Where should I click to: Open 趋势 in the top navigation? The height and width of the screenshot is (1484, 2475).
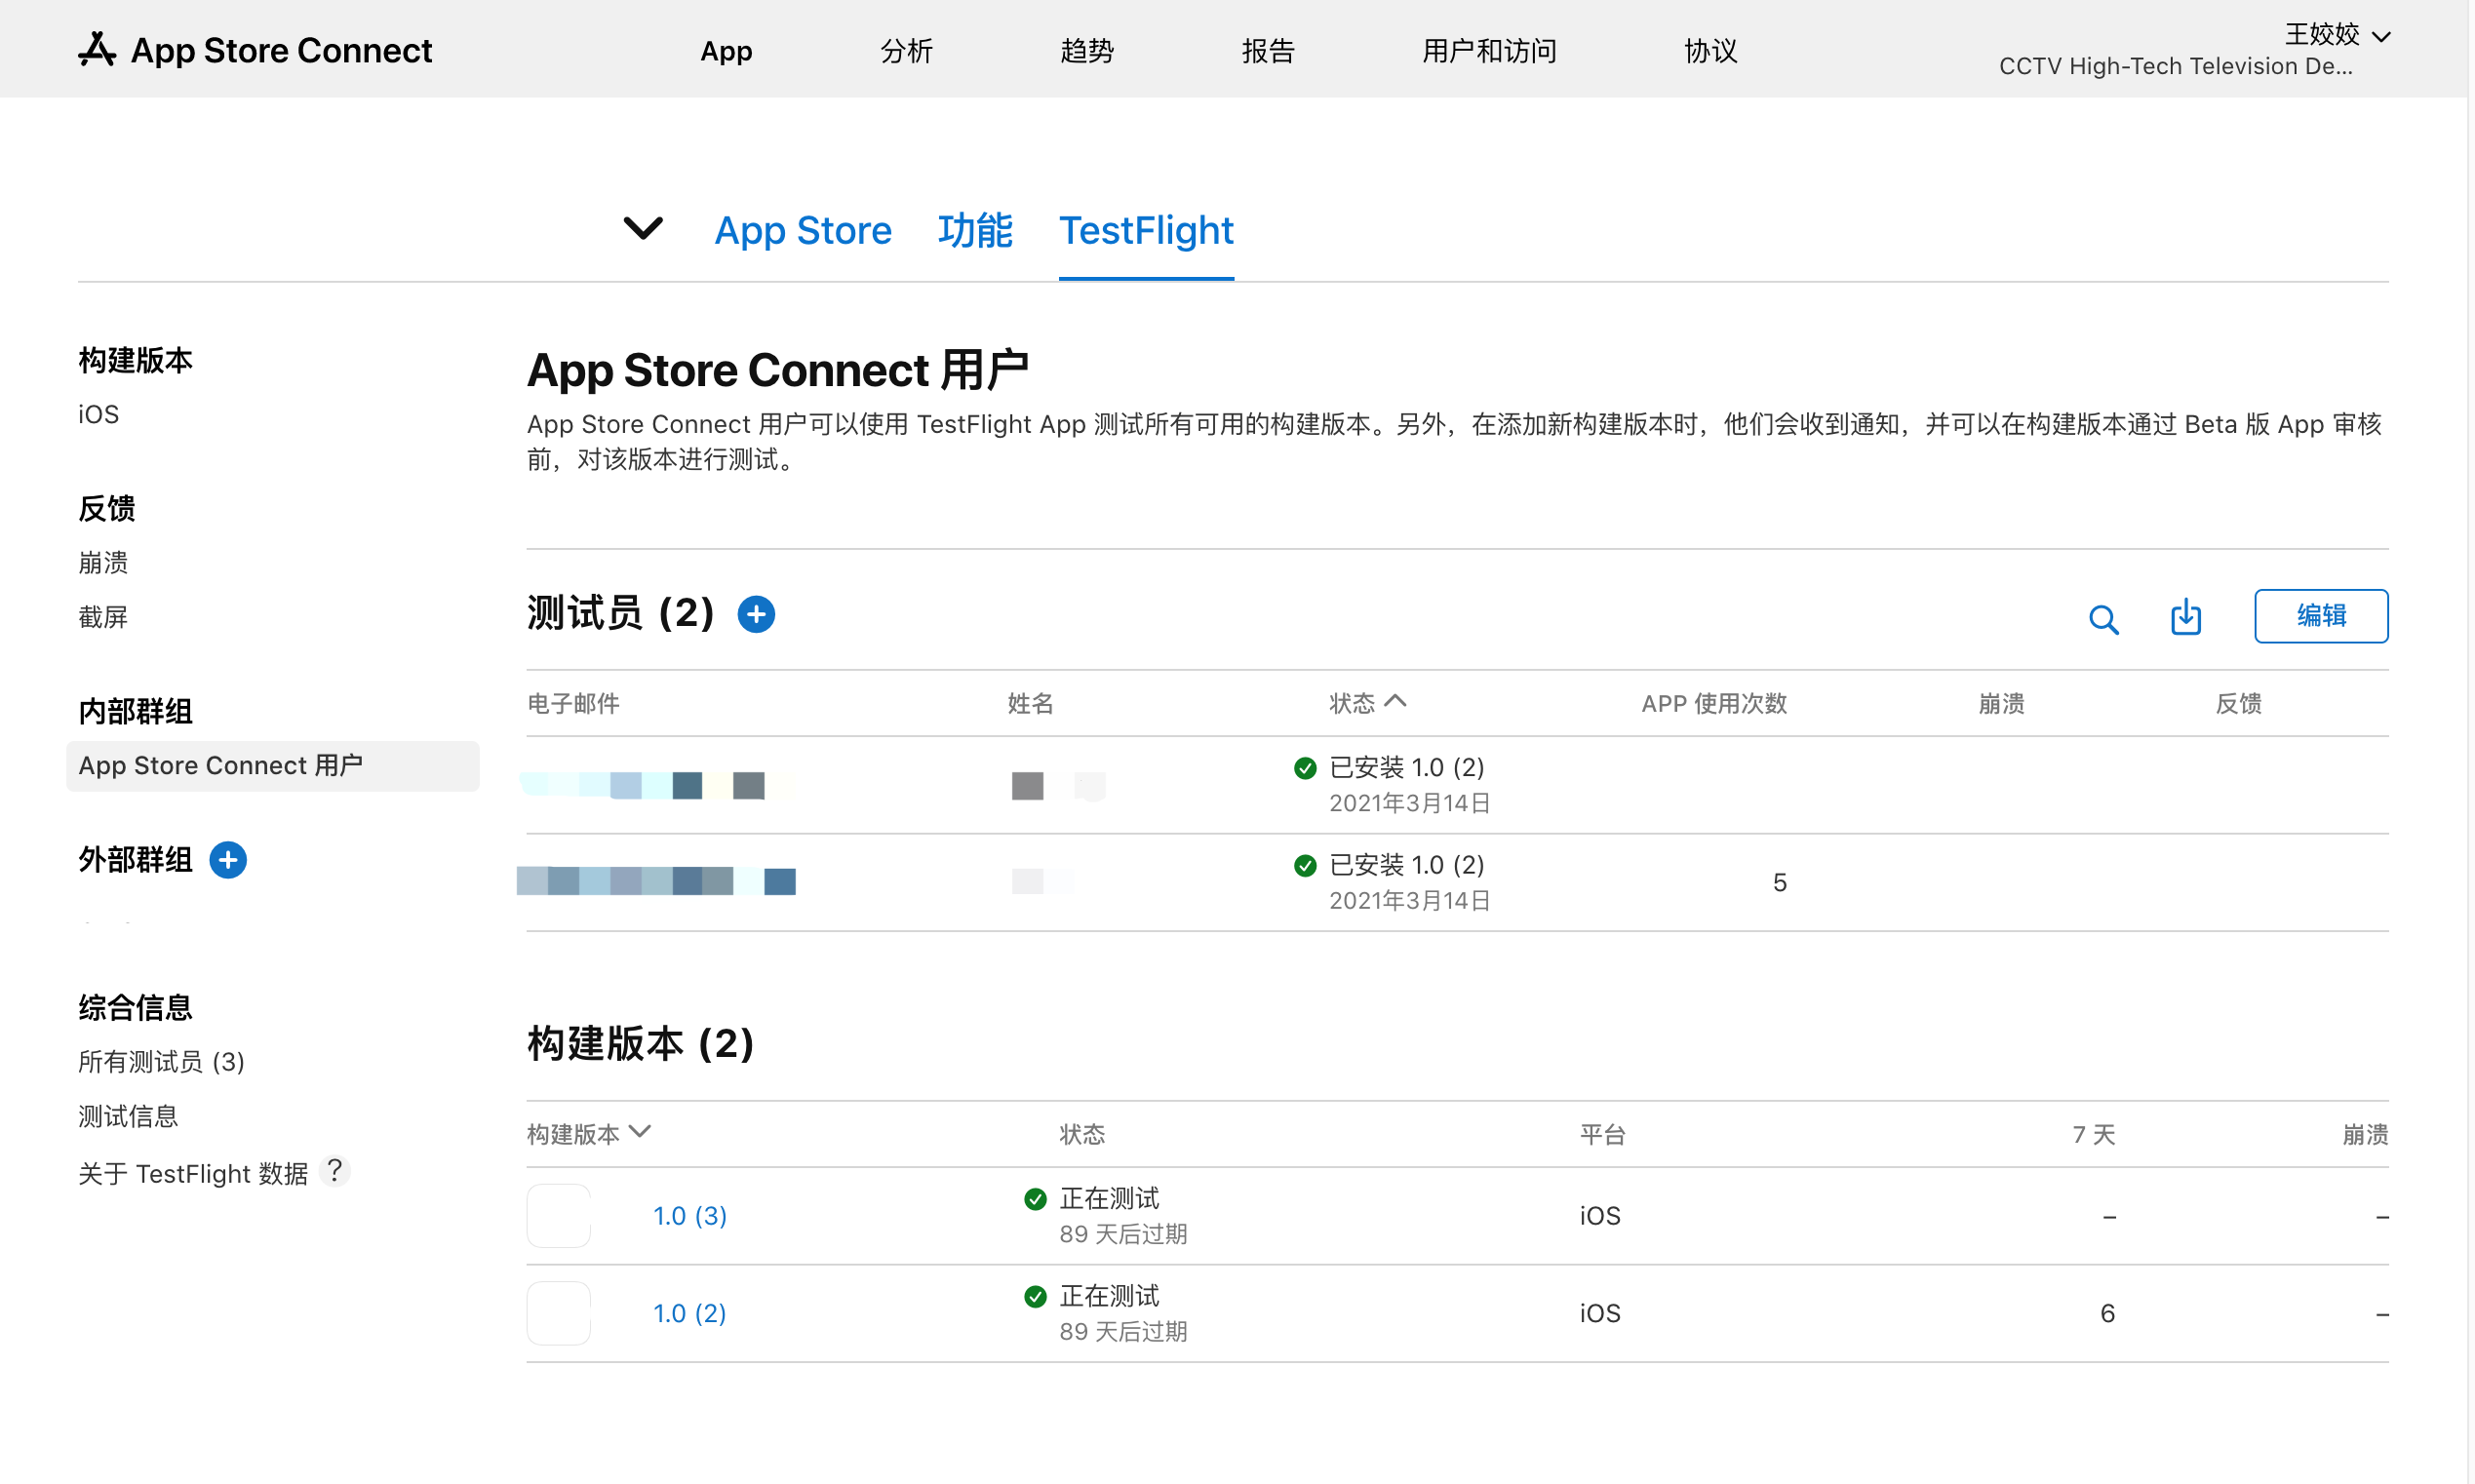[x=1086, y=51]
